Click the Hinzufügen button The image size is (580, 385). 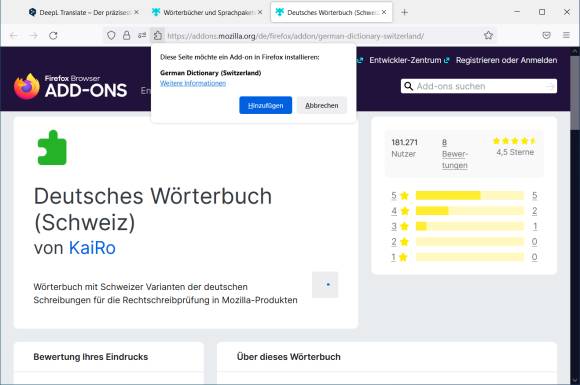coord(265,105)
